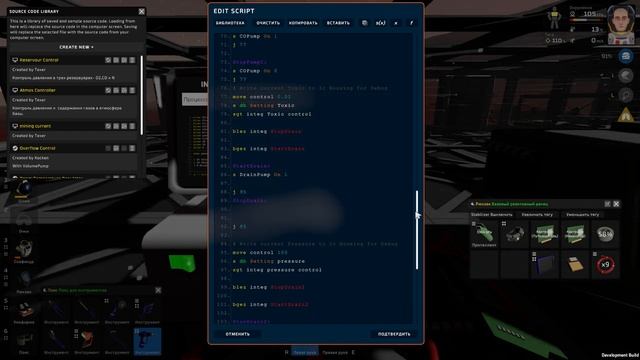Click fourth action icon on Reservour Control row
The image size is (640, 360).
click(132, 60)
